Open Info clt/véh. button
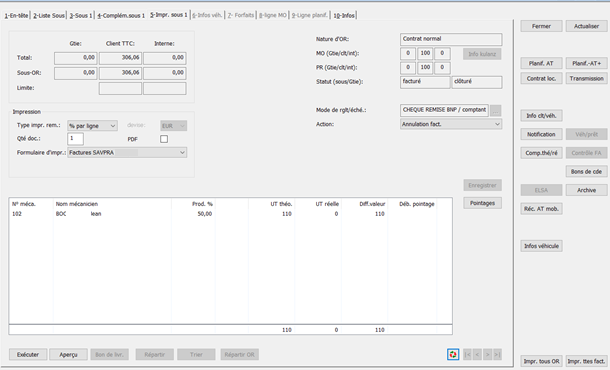 click(x=541, y=116)
